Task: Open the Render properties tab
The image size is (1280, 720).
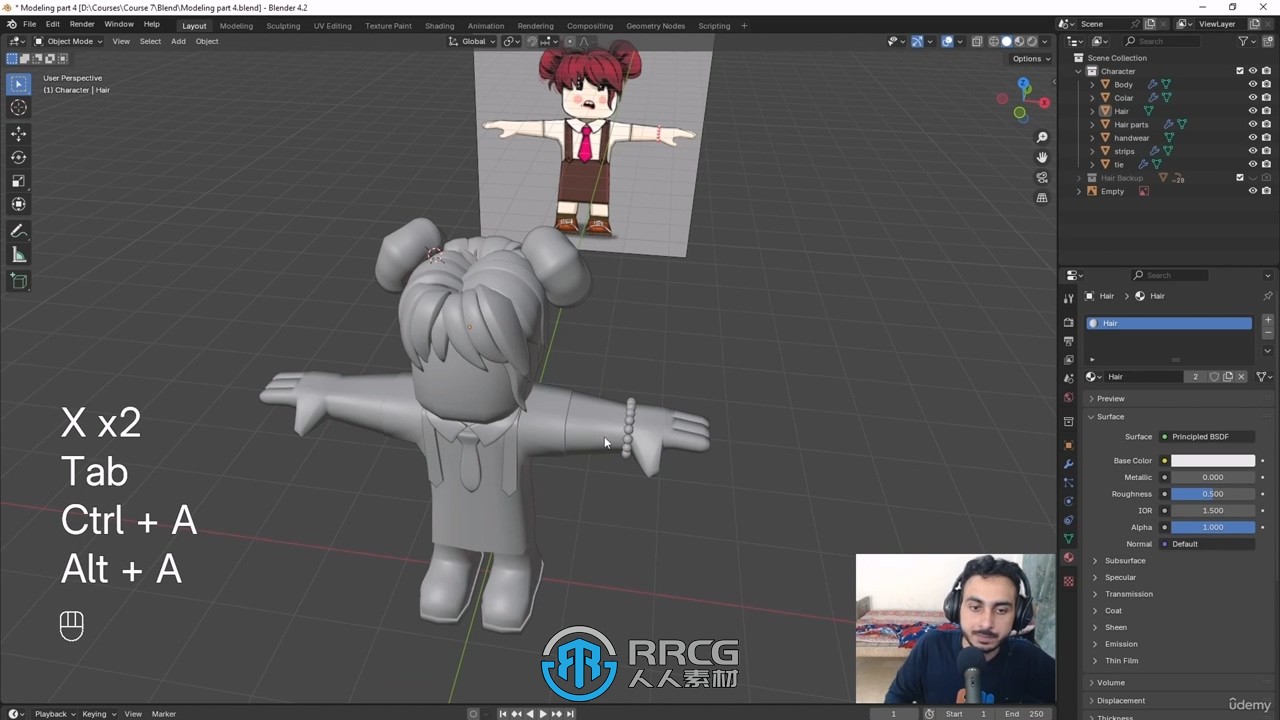Action: pos(1068,322)
